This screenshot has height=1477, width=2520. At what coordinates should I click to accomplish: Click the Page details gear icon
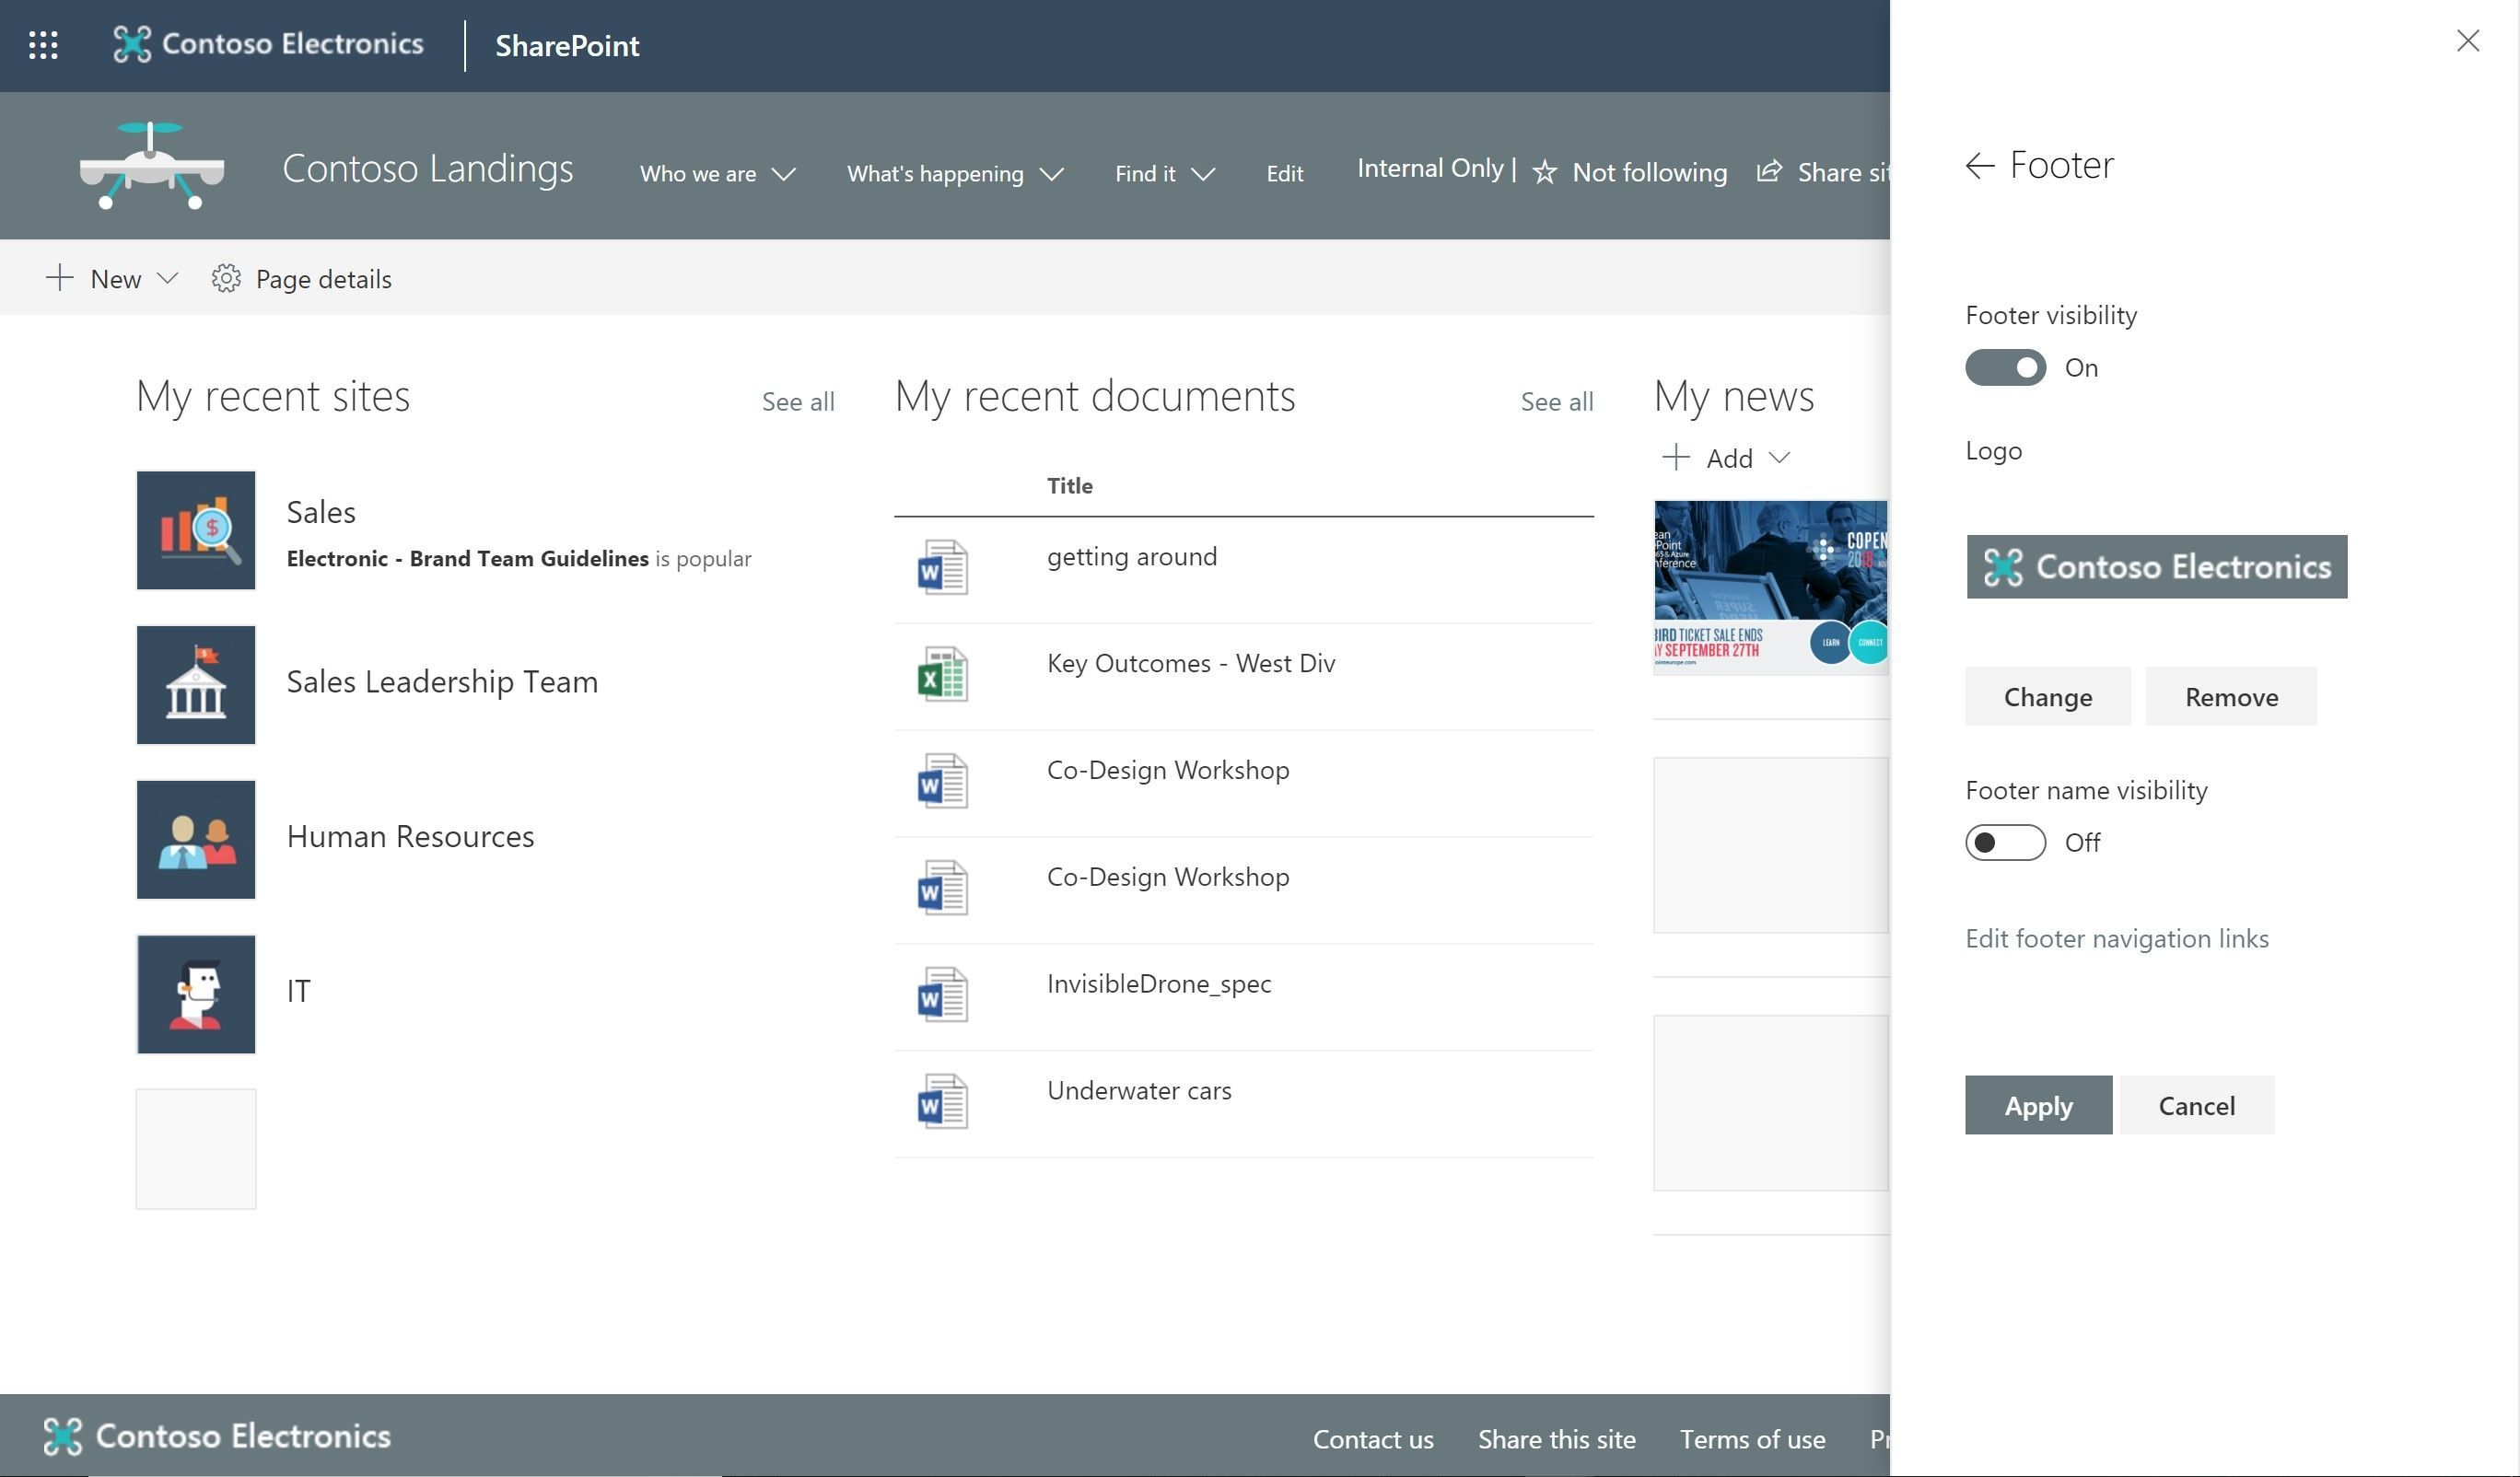pos(226,279)
